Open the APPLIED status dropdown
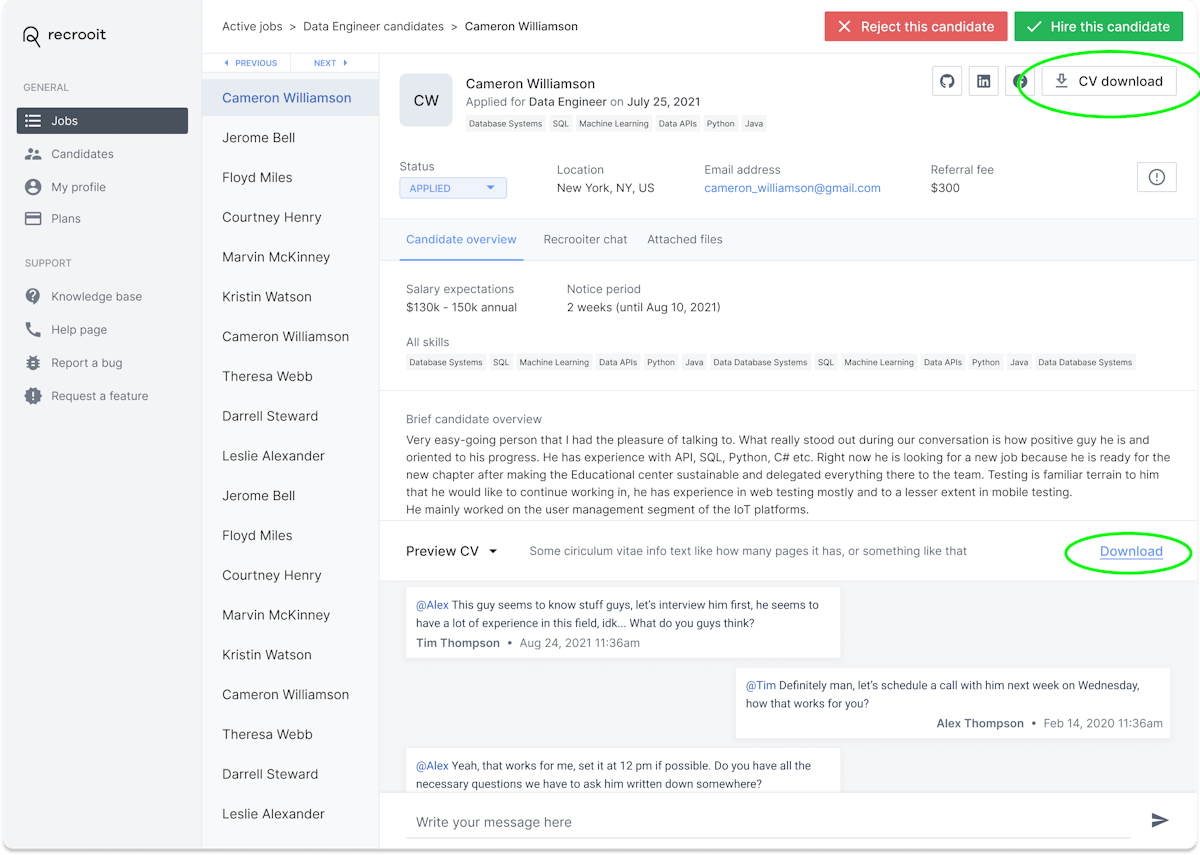The height and width of the screenshot is (855, 1200). 453,188
